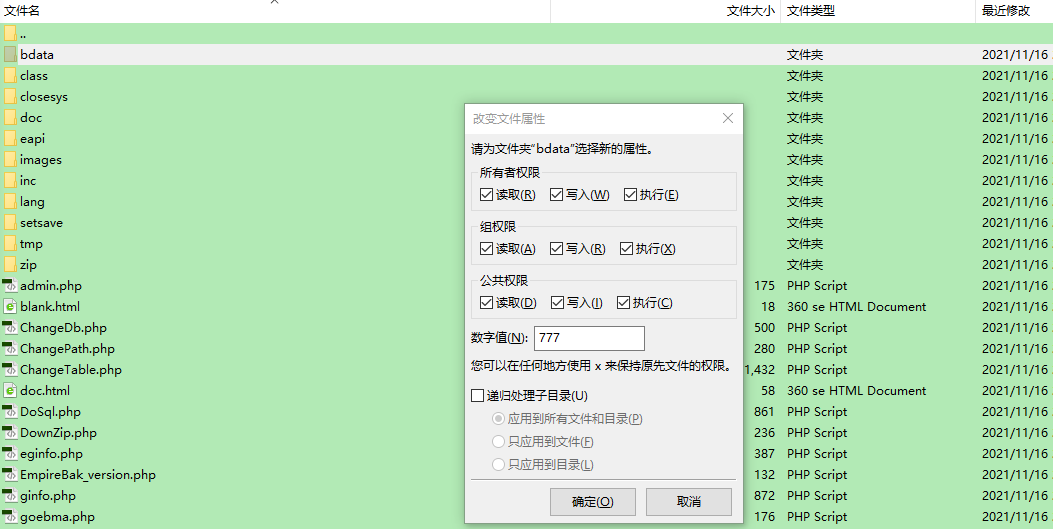Select the ChangeTable.php file icon

[9, 369]
